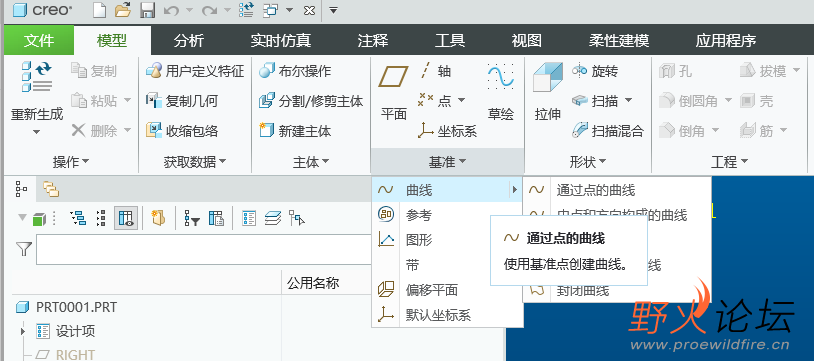Viewport: 814px width, 361px height.
Task: Click the Undo arrow icon
Action: (x=171, y=10)
